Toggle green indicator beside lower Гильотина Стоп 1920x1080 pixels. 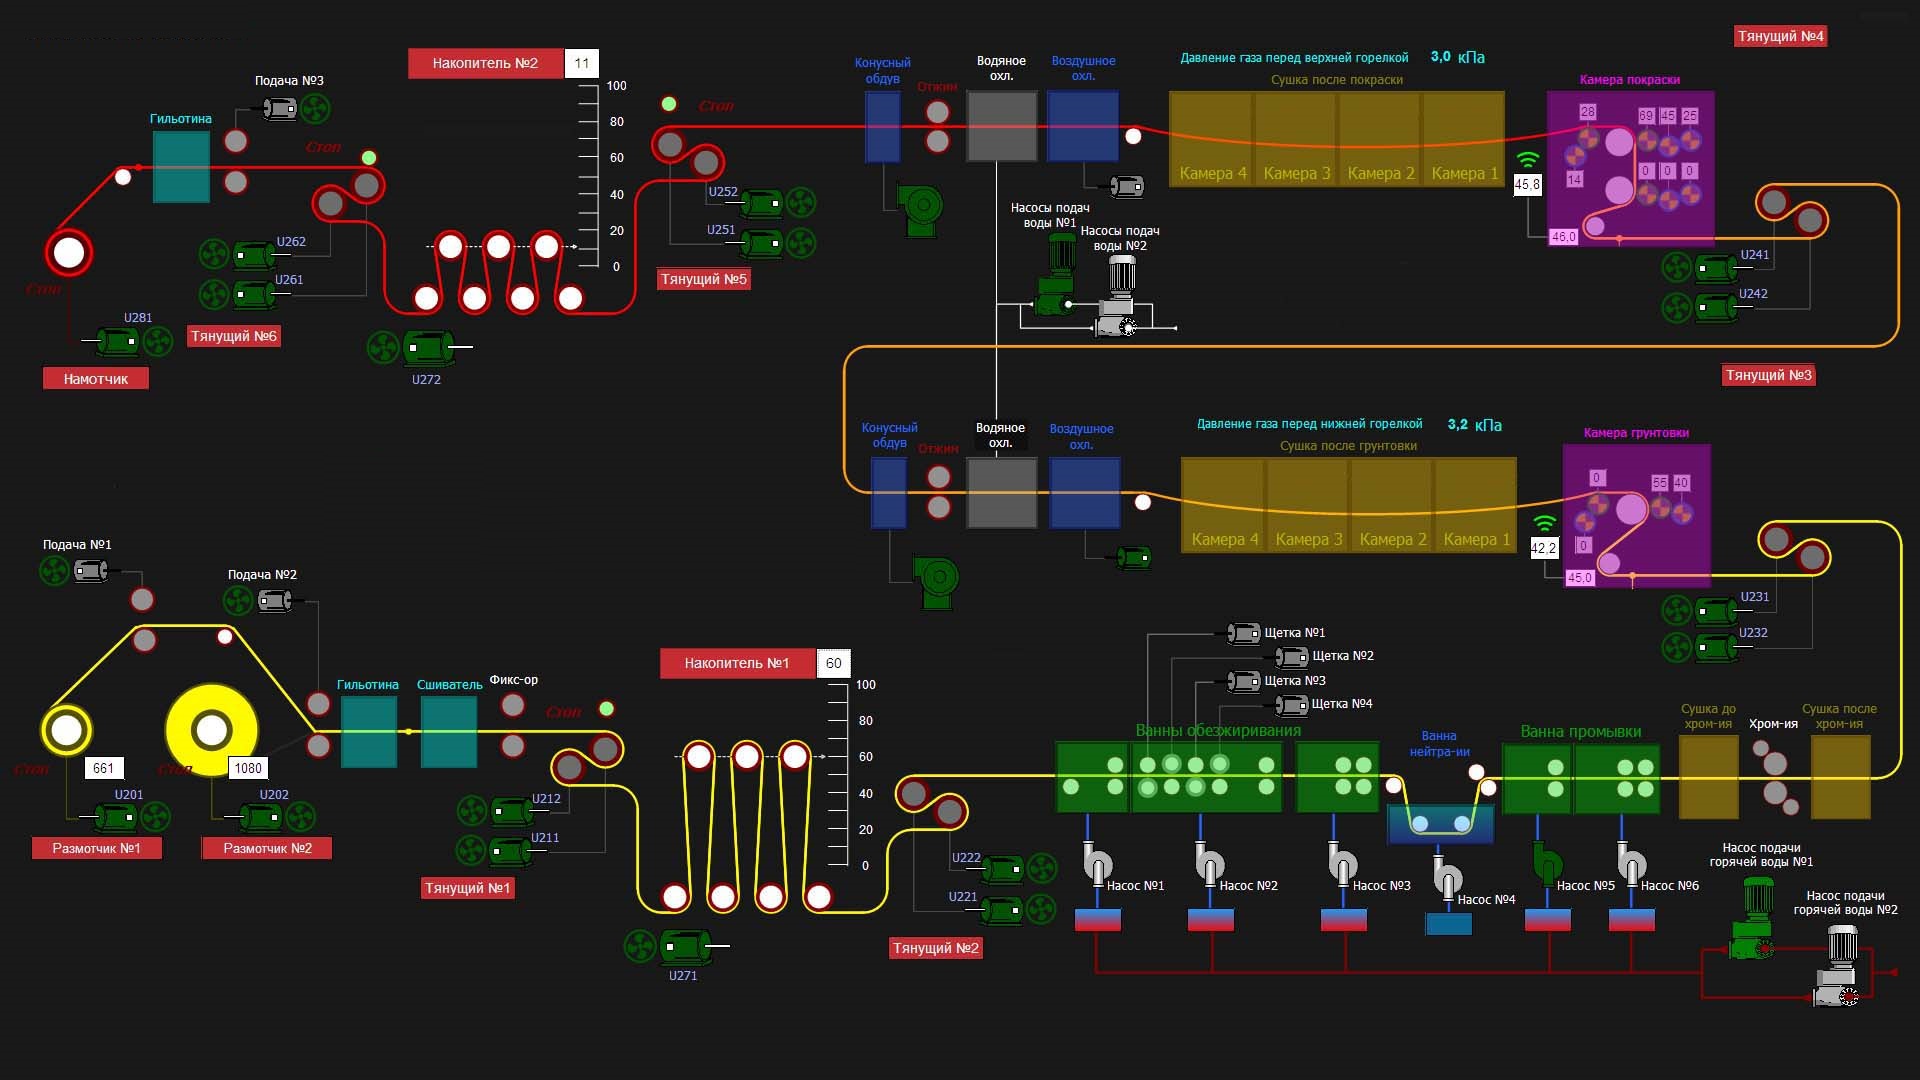click(606, 709)
